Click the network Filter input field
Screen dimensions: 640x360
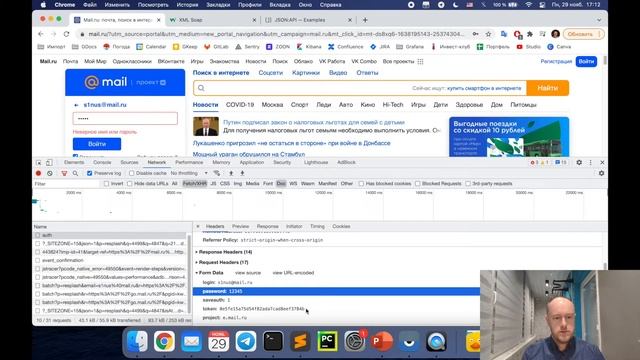[x=66, y=184]
